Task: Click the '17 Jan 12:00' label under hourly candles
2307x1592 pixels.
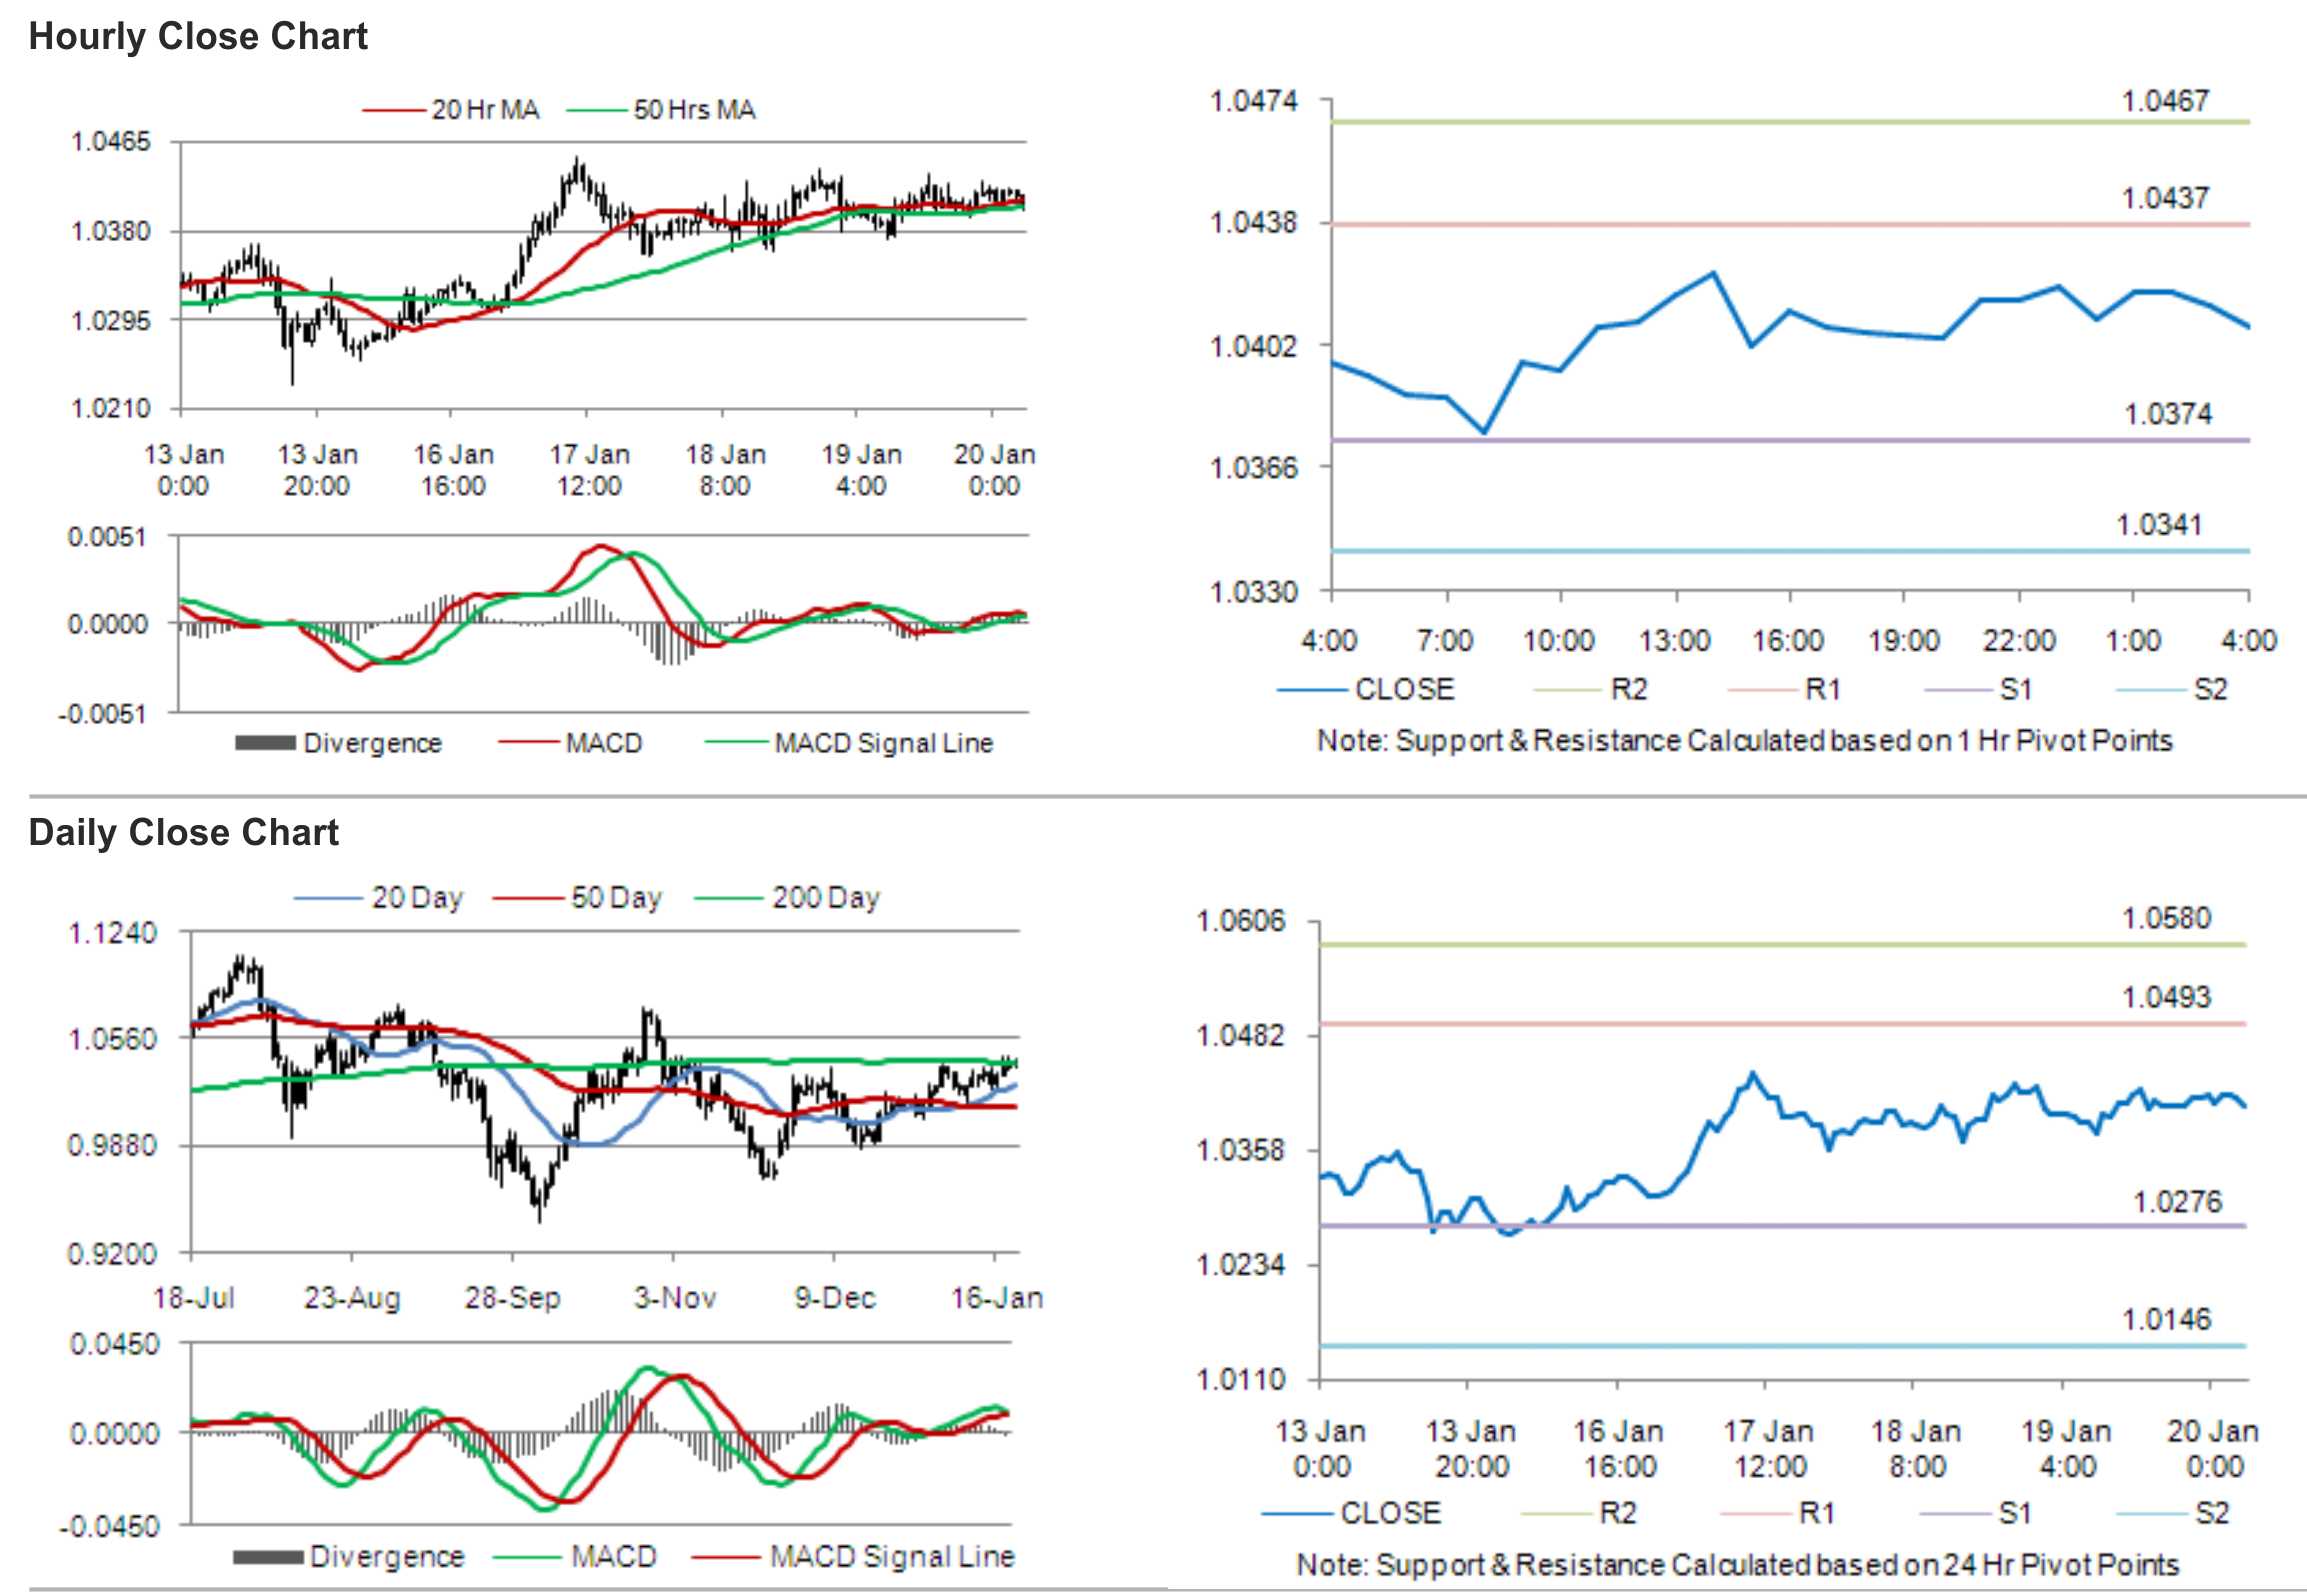Action: 589,470
